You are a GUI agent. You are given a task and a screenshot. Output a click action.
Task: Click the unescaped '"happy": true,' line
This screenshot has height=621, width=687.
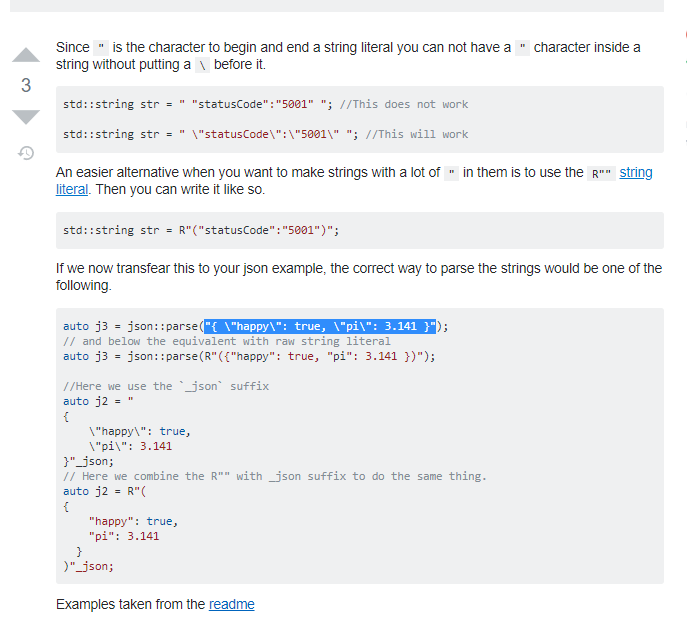coord(133,521)
